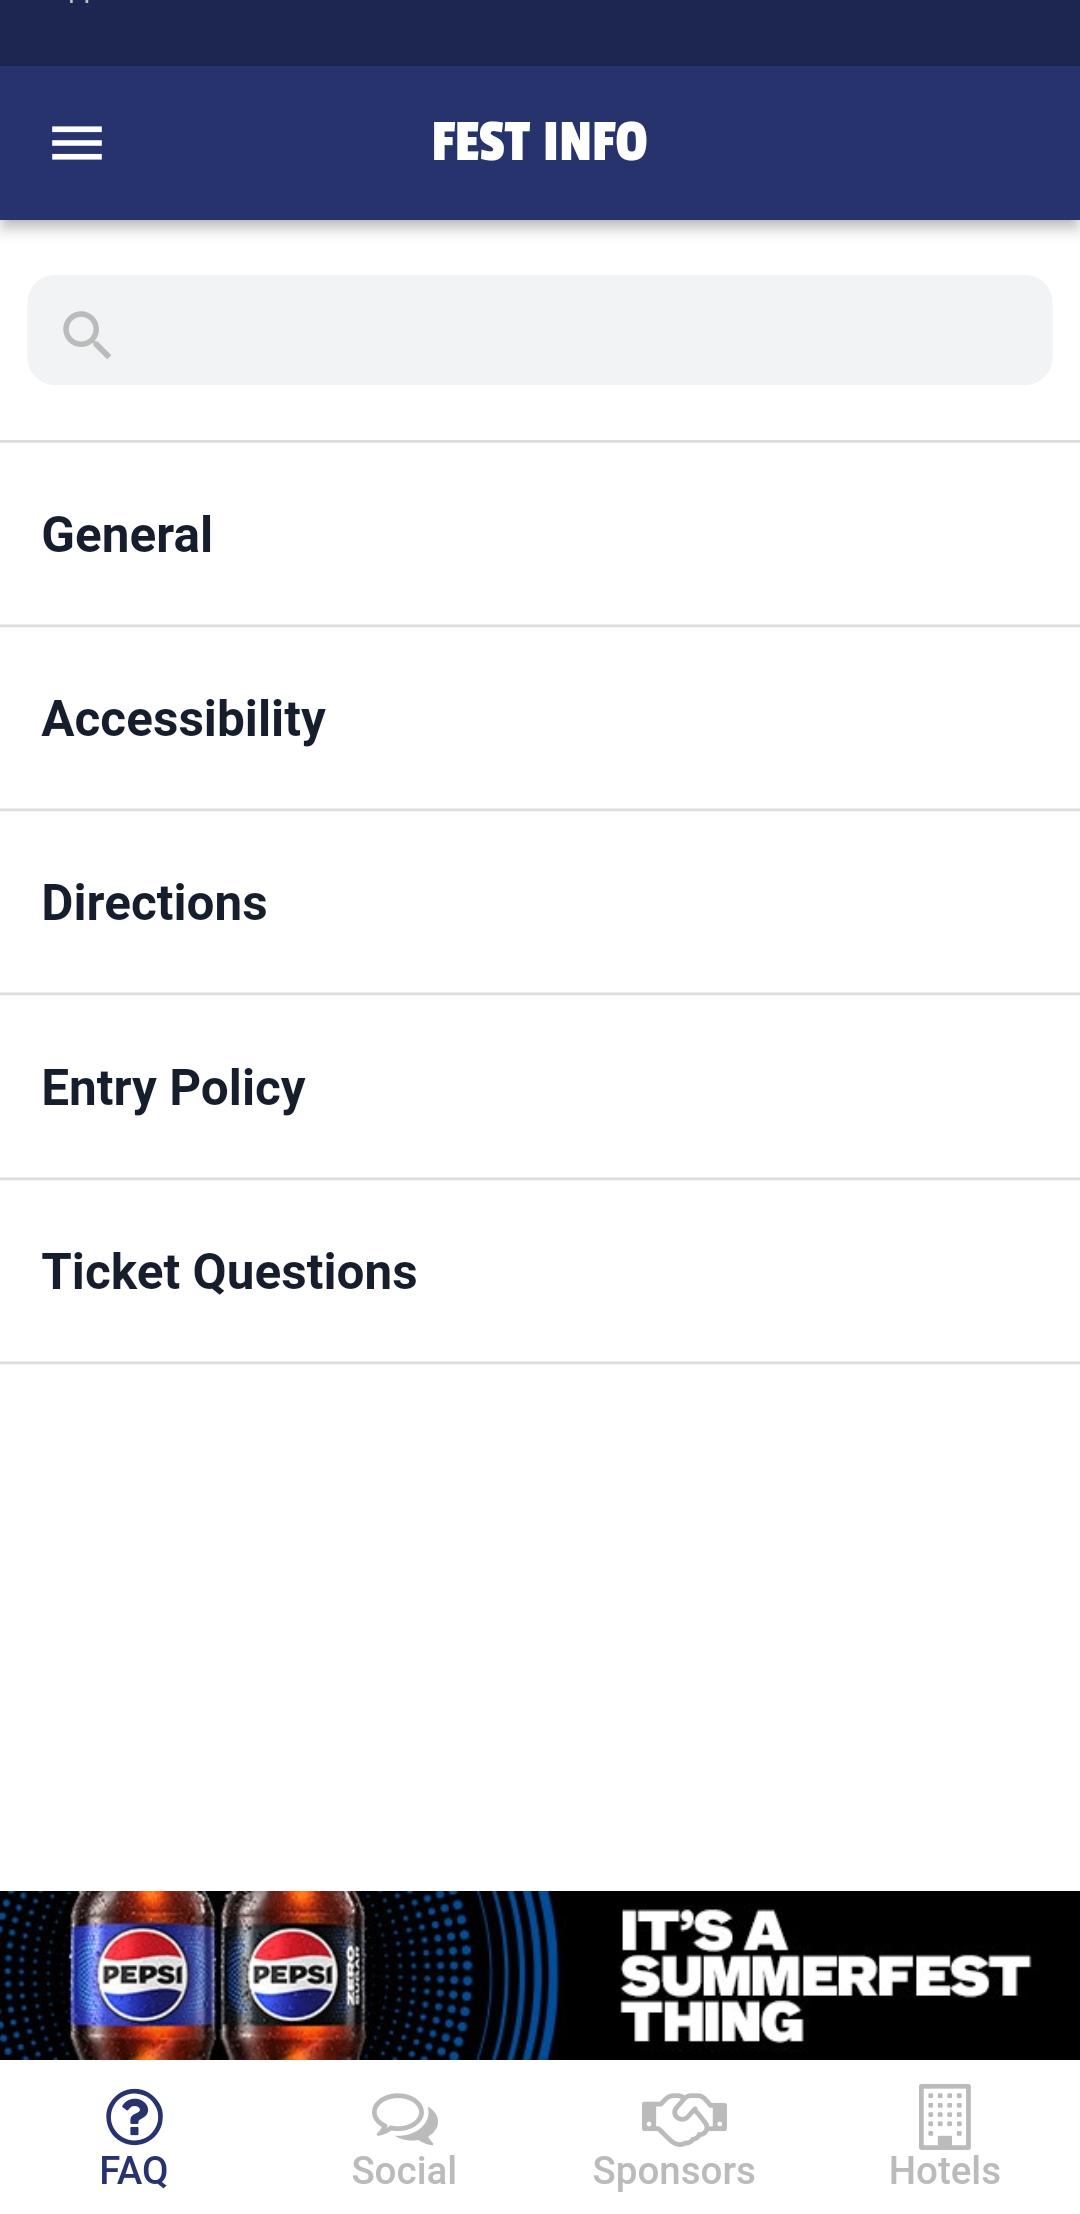Expand the General FAQ section
This screenshot has height=2214, width=1080.
[540, 535]
